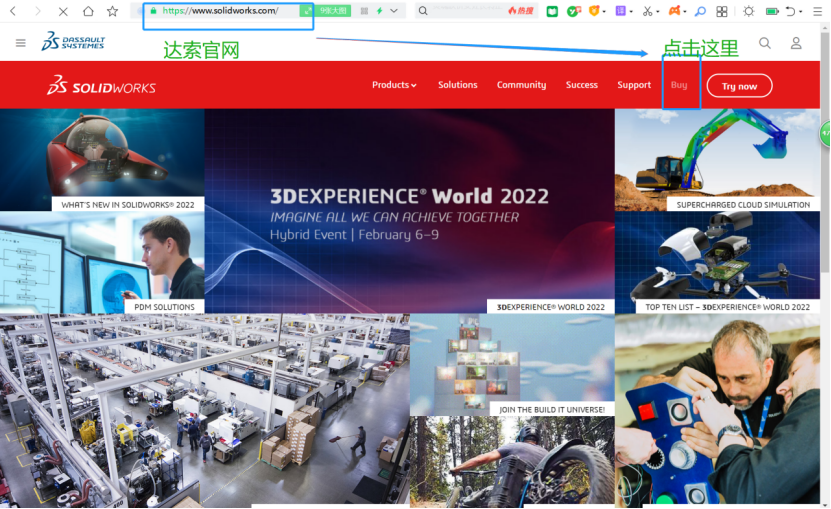The height and width of the screenshot is (509, 831).
Task: Click the two men with blue panel image
Action: pos(717,409)
